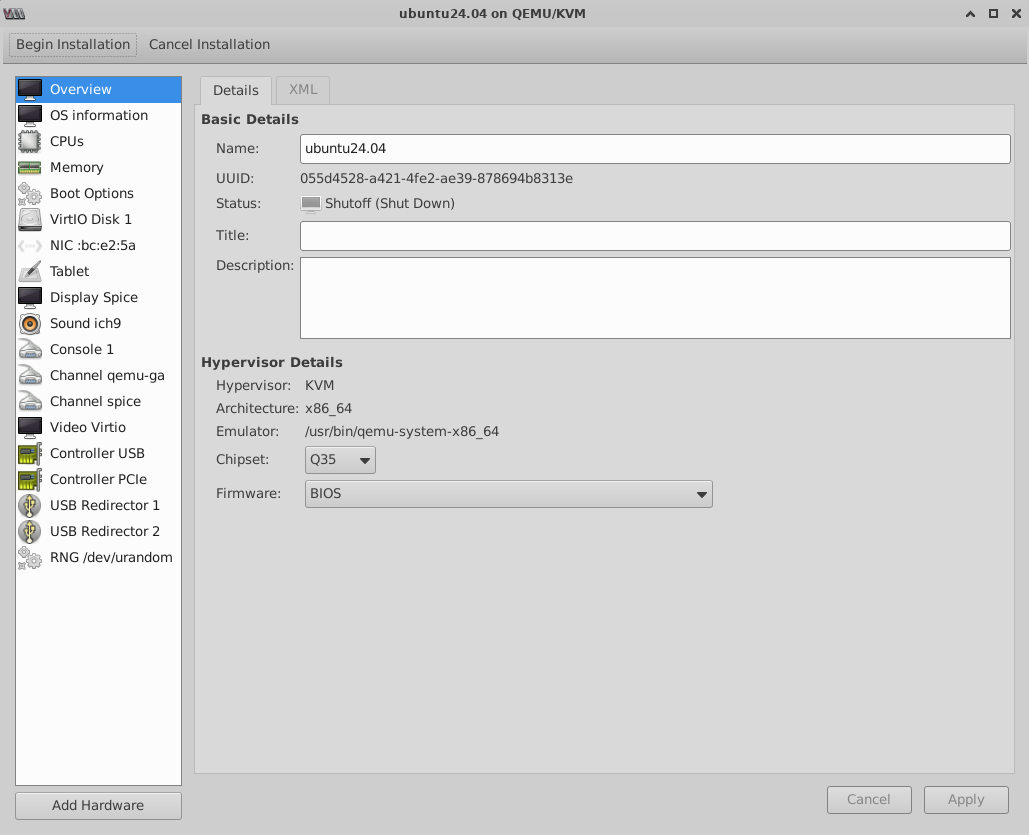Click the Add Hardware button
Screen dimensions: 1029x835
click(x=98, y=805)
